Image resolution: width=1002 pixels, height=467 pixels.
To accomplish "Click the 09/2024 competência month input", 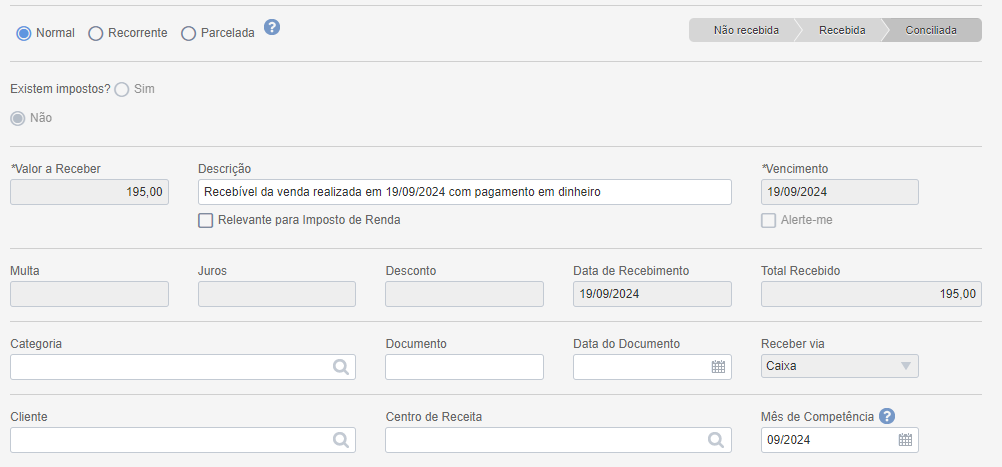I will click(x=840, y=440).
